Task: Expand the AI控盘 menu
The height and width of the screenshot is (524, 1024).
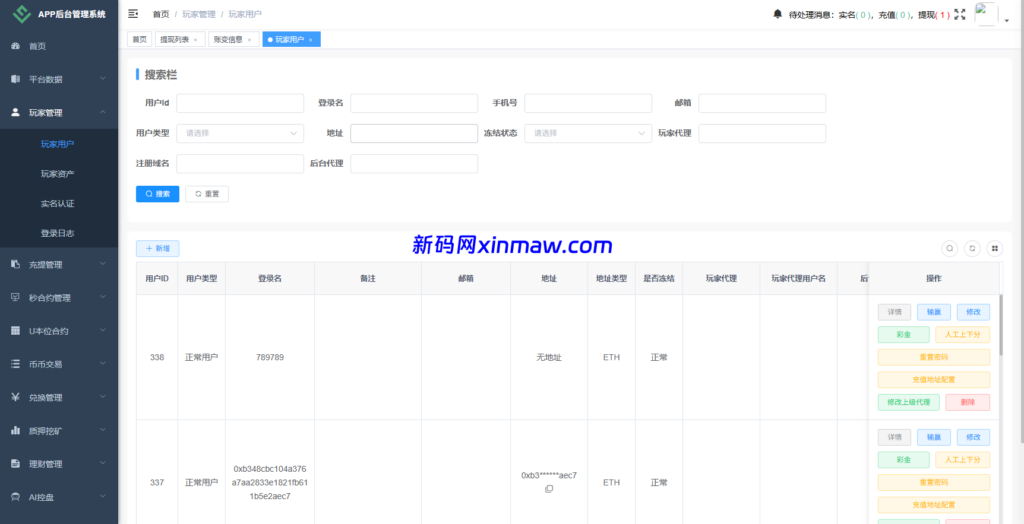Action: [103, 497]
